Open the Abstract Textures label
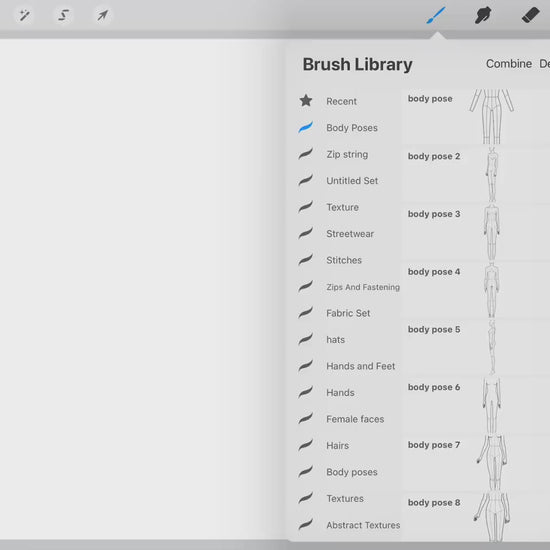This screenshot has width=550, height=550. pyautogui.click(x=363, y=525)
